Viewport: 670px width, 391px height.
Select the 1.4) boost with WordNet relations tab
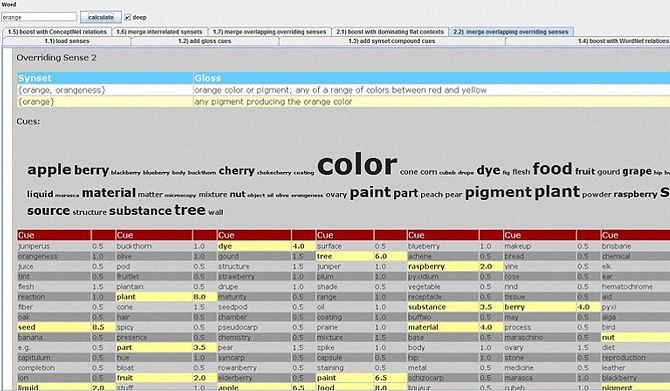[x=588, y=41]
